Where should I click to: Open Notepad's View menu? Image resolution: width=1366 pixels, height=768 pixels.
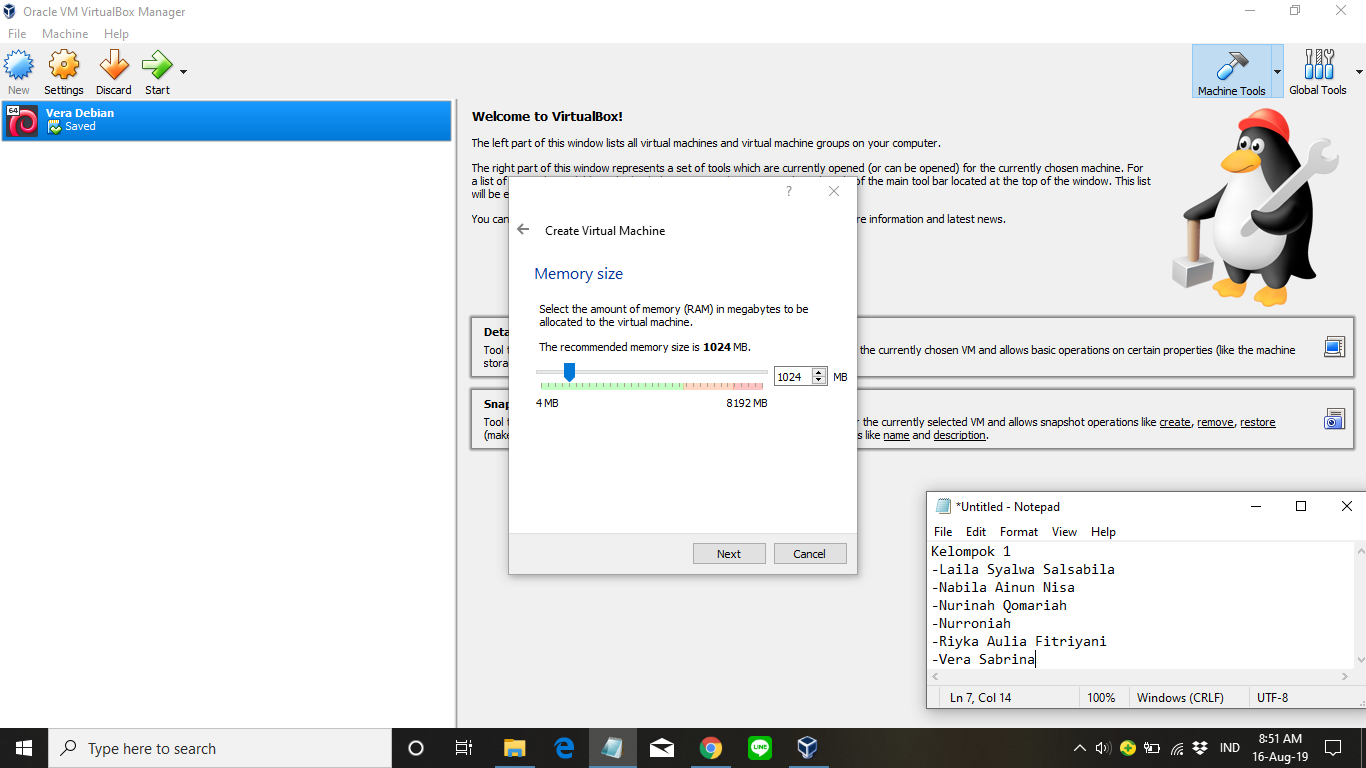[1064, 532]
